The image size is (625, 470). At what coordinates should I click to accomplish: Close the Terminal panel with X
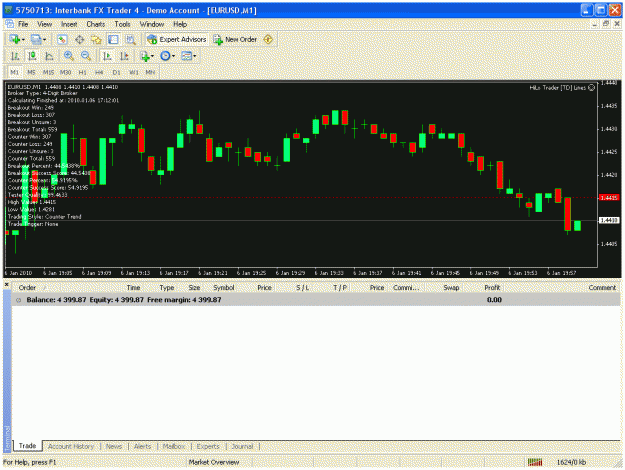7,285
